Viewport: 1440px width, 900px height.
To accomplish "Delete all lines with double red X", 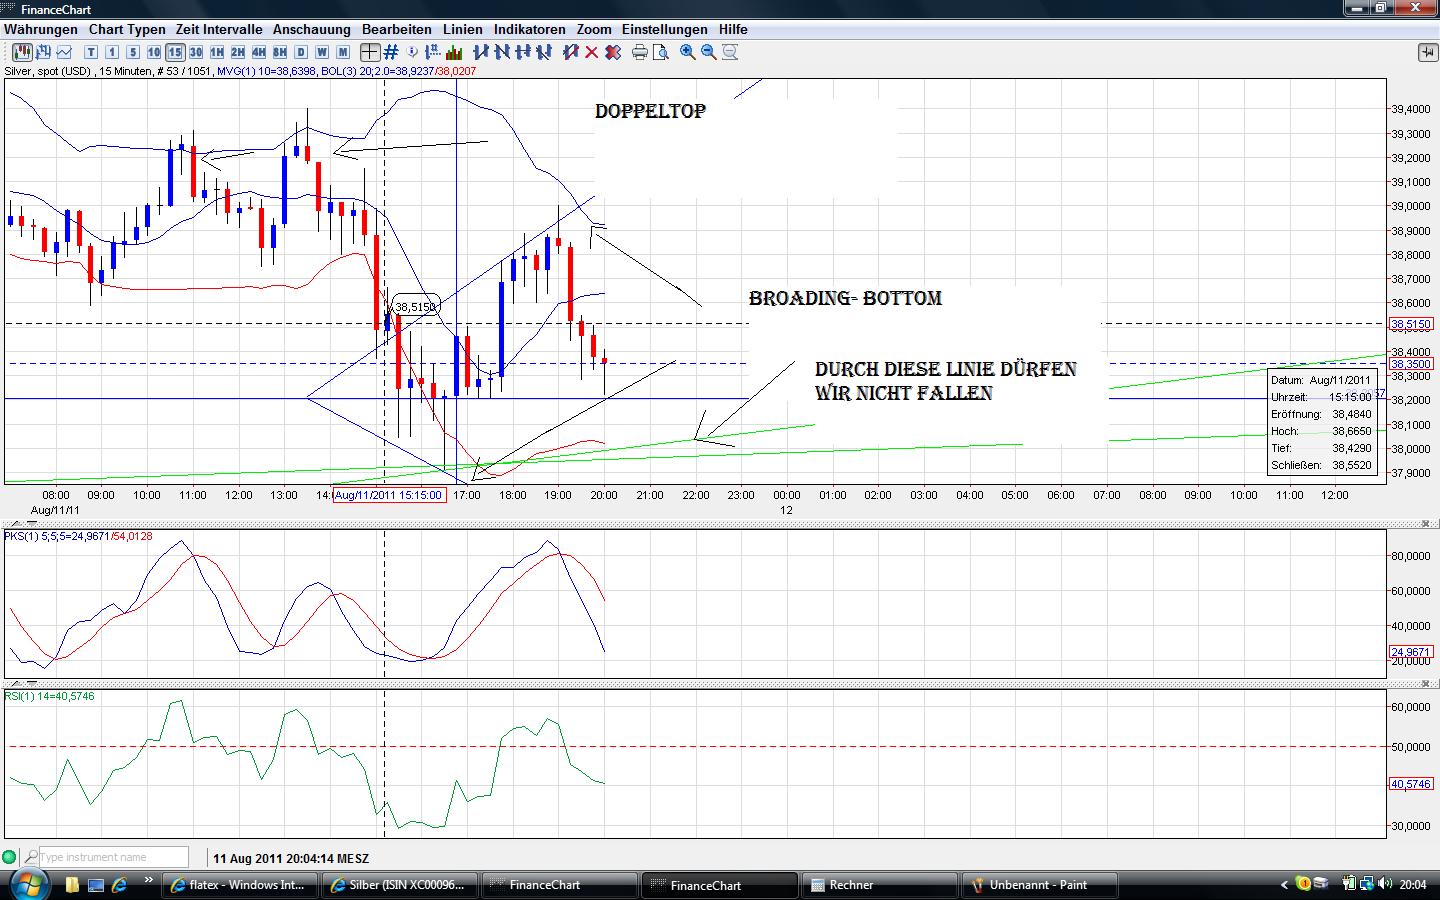I will [x=612, y=52].
